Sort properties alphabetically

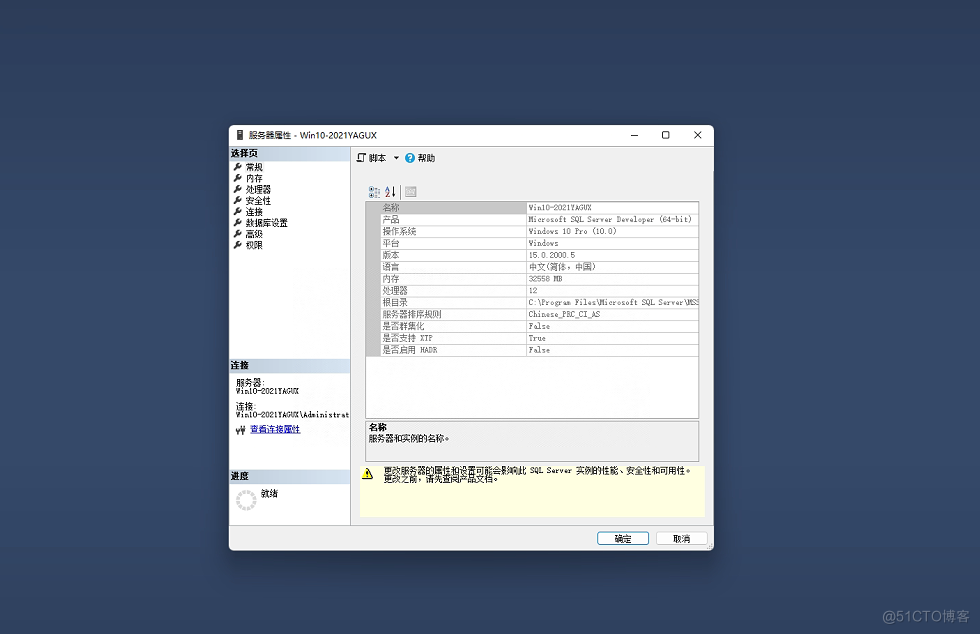390,192
